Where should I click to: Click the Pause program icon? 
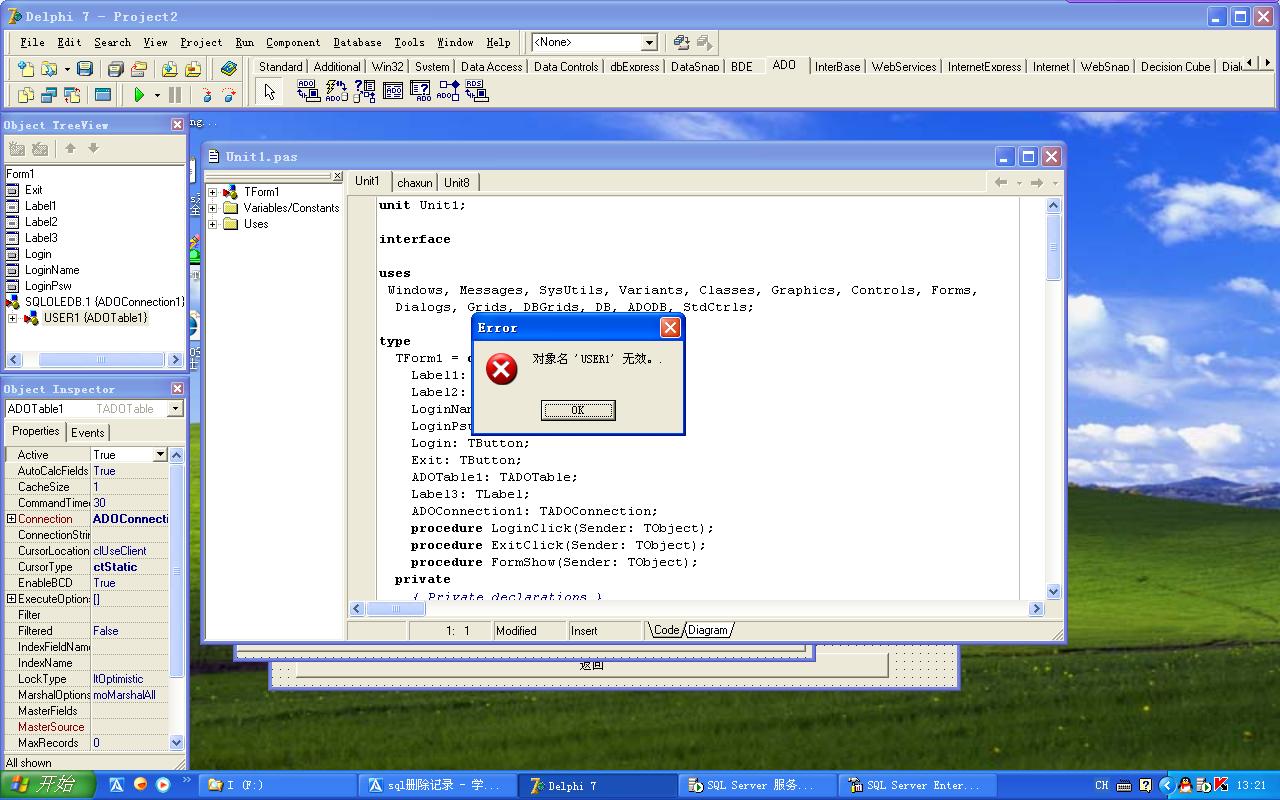click(x=175, y=95)
